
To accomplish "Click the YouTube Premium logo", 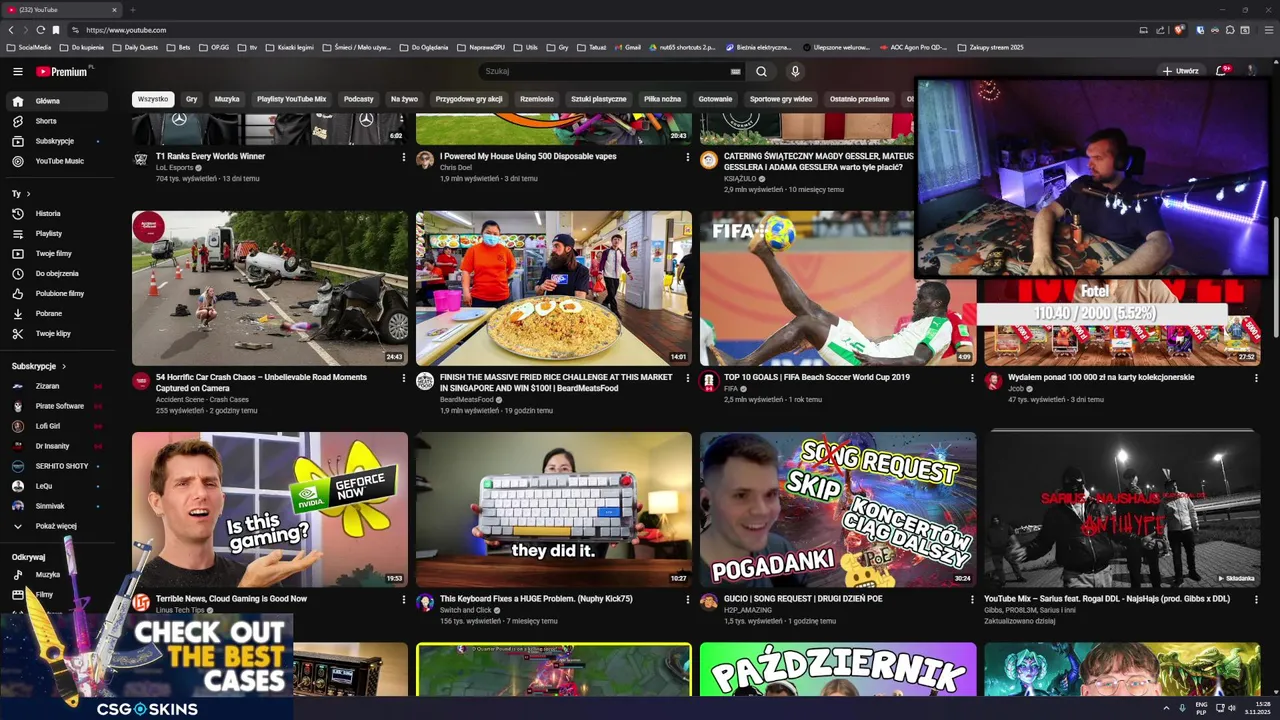I will [63, 72].
